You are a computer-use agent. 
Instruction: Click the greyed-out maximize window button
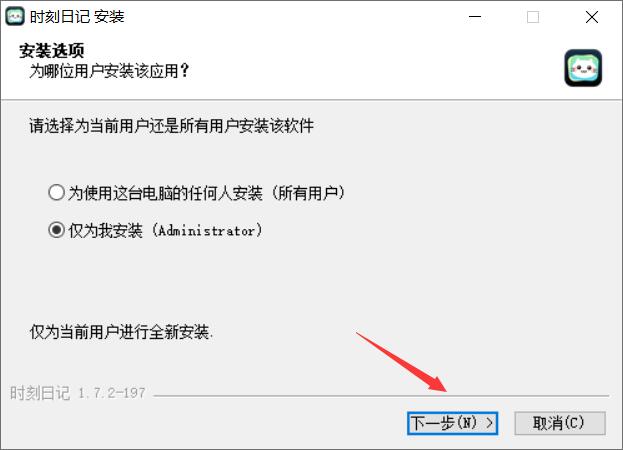[x=533, y=17]
